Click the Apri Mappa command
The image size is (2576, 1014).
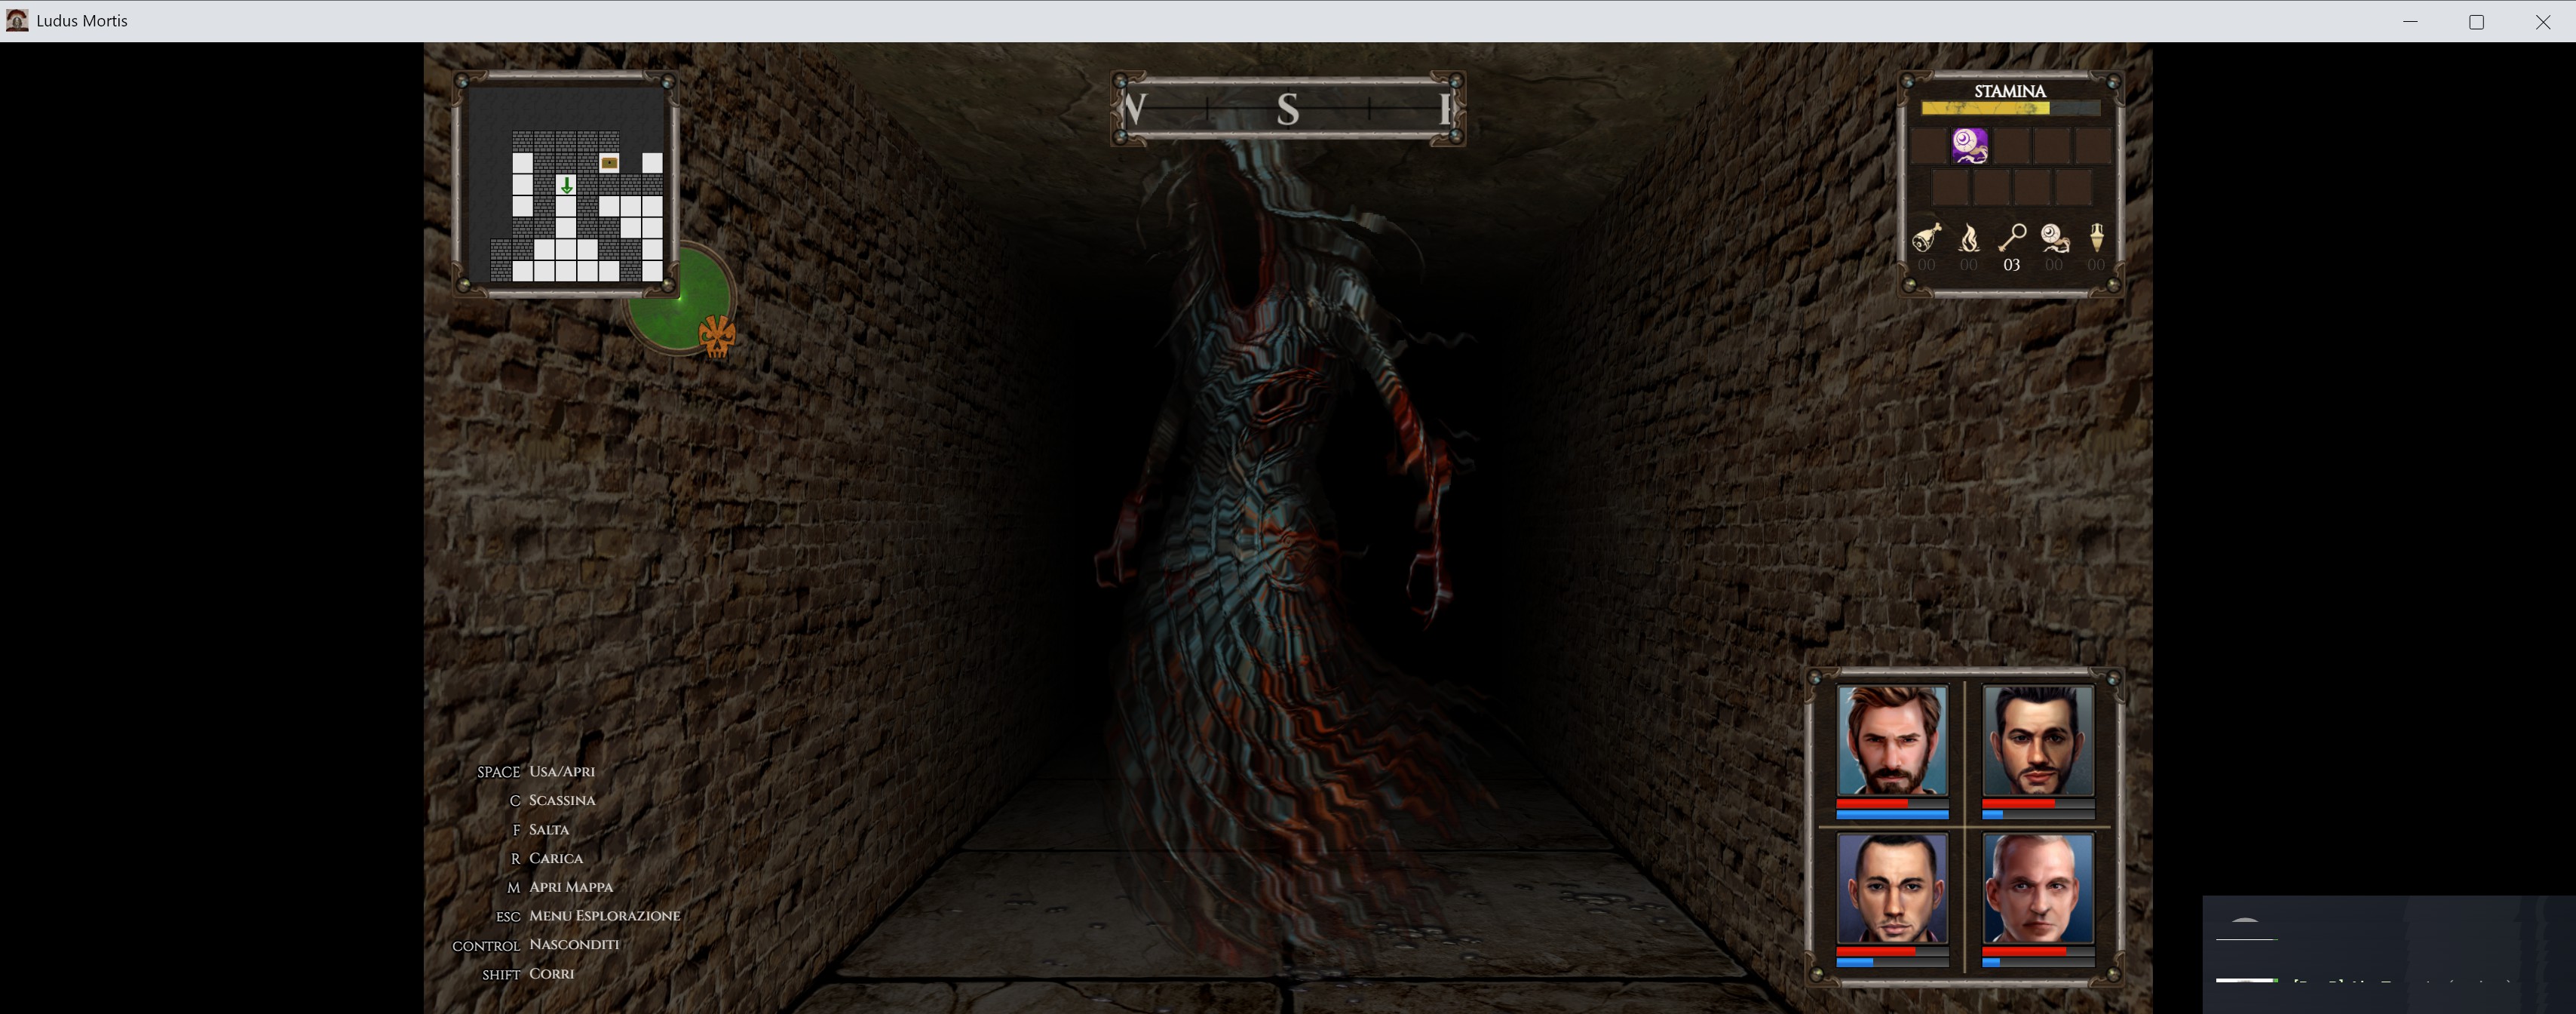tap(570, 887)
